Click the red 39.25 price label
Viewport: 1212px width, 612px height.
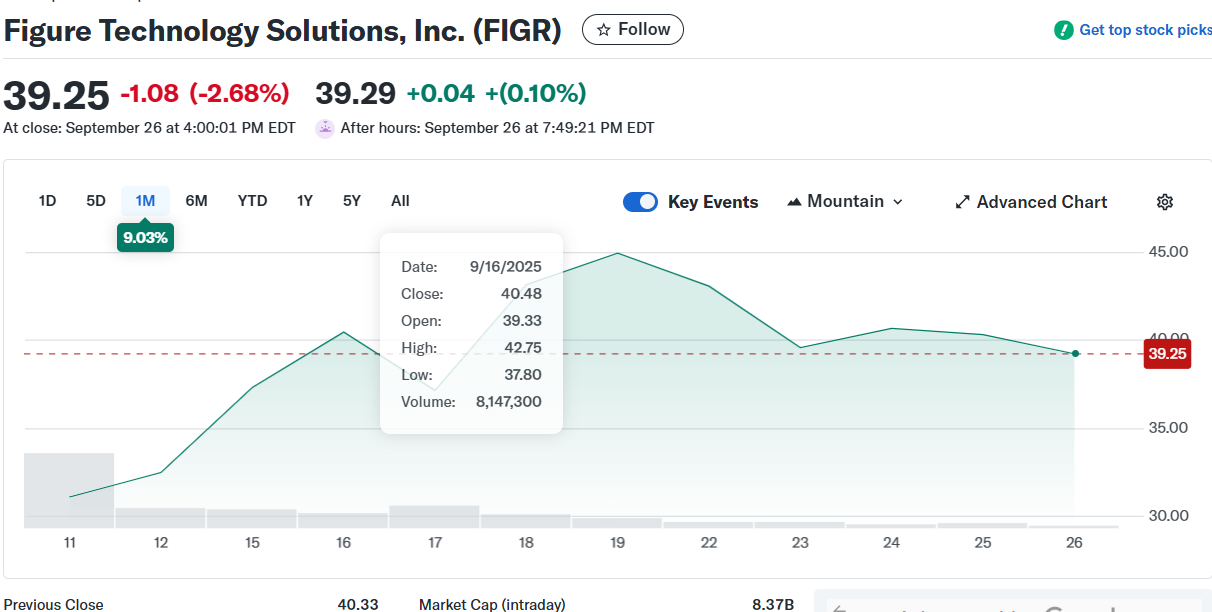tap(1167, 354)
